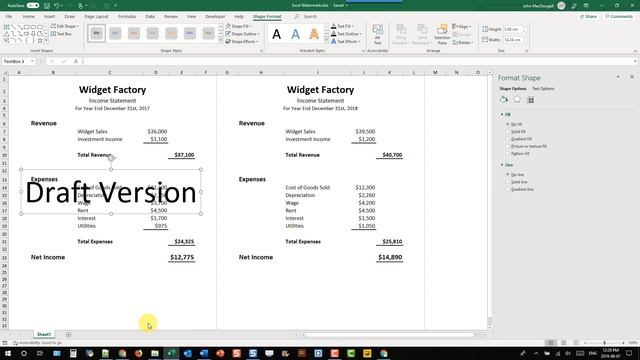The image size is (640, 360).
Task: Open Text Fill dropdown
Action: (x=342, y=26)
